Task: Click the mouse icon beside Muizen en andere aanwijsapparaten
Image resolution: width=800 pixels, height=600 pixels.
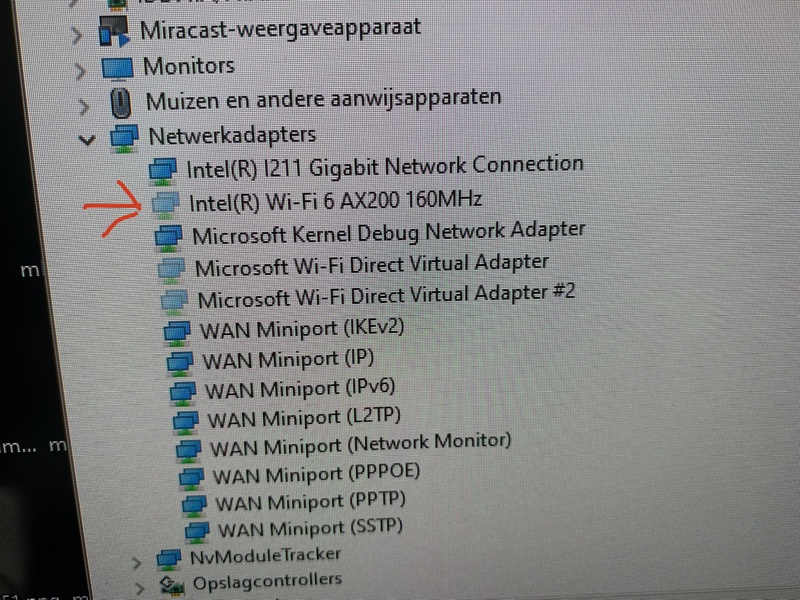Action: coord(120,103)
